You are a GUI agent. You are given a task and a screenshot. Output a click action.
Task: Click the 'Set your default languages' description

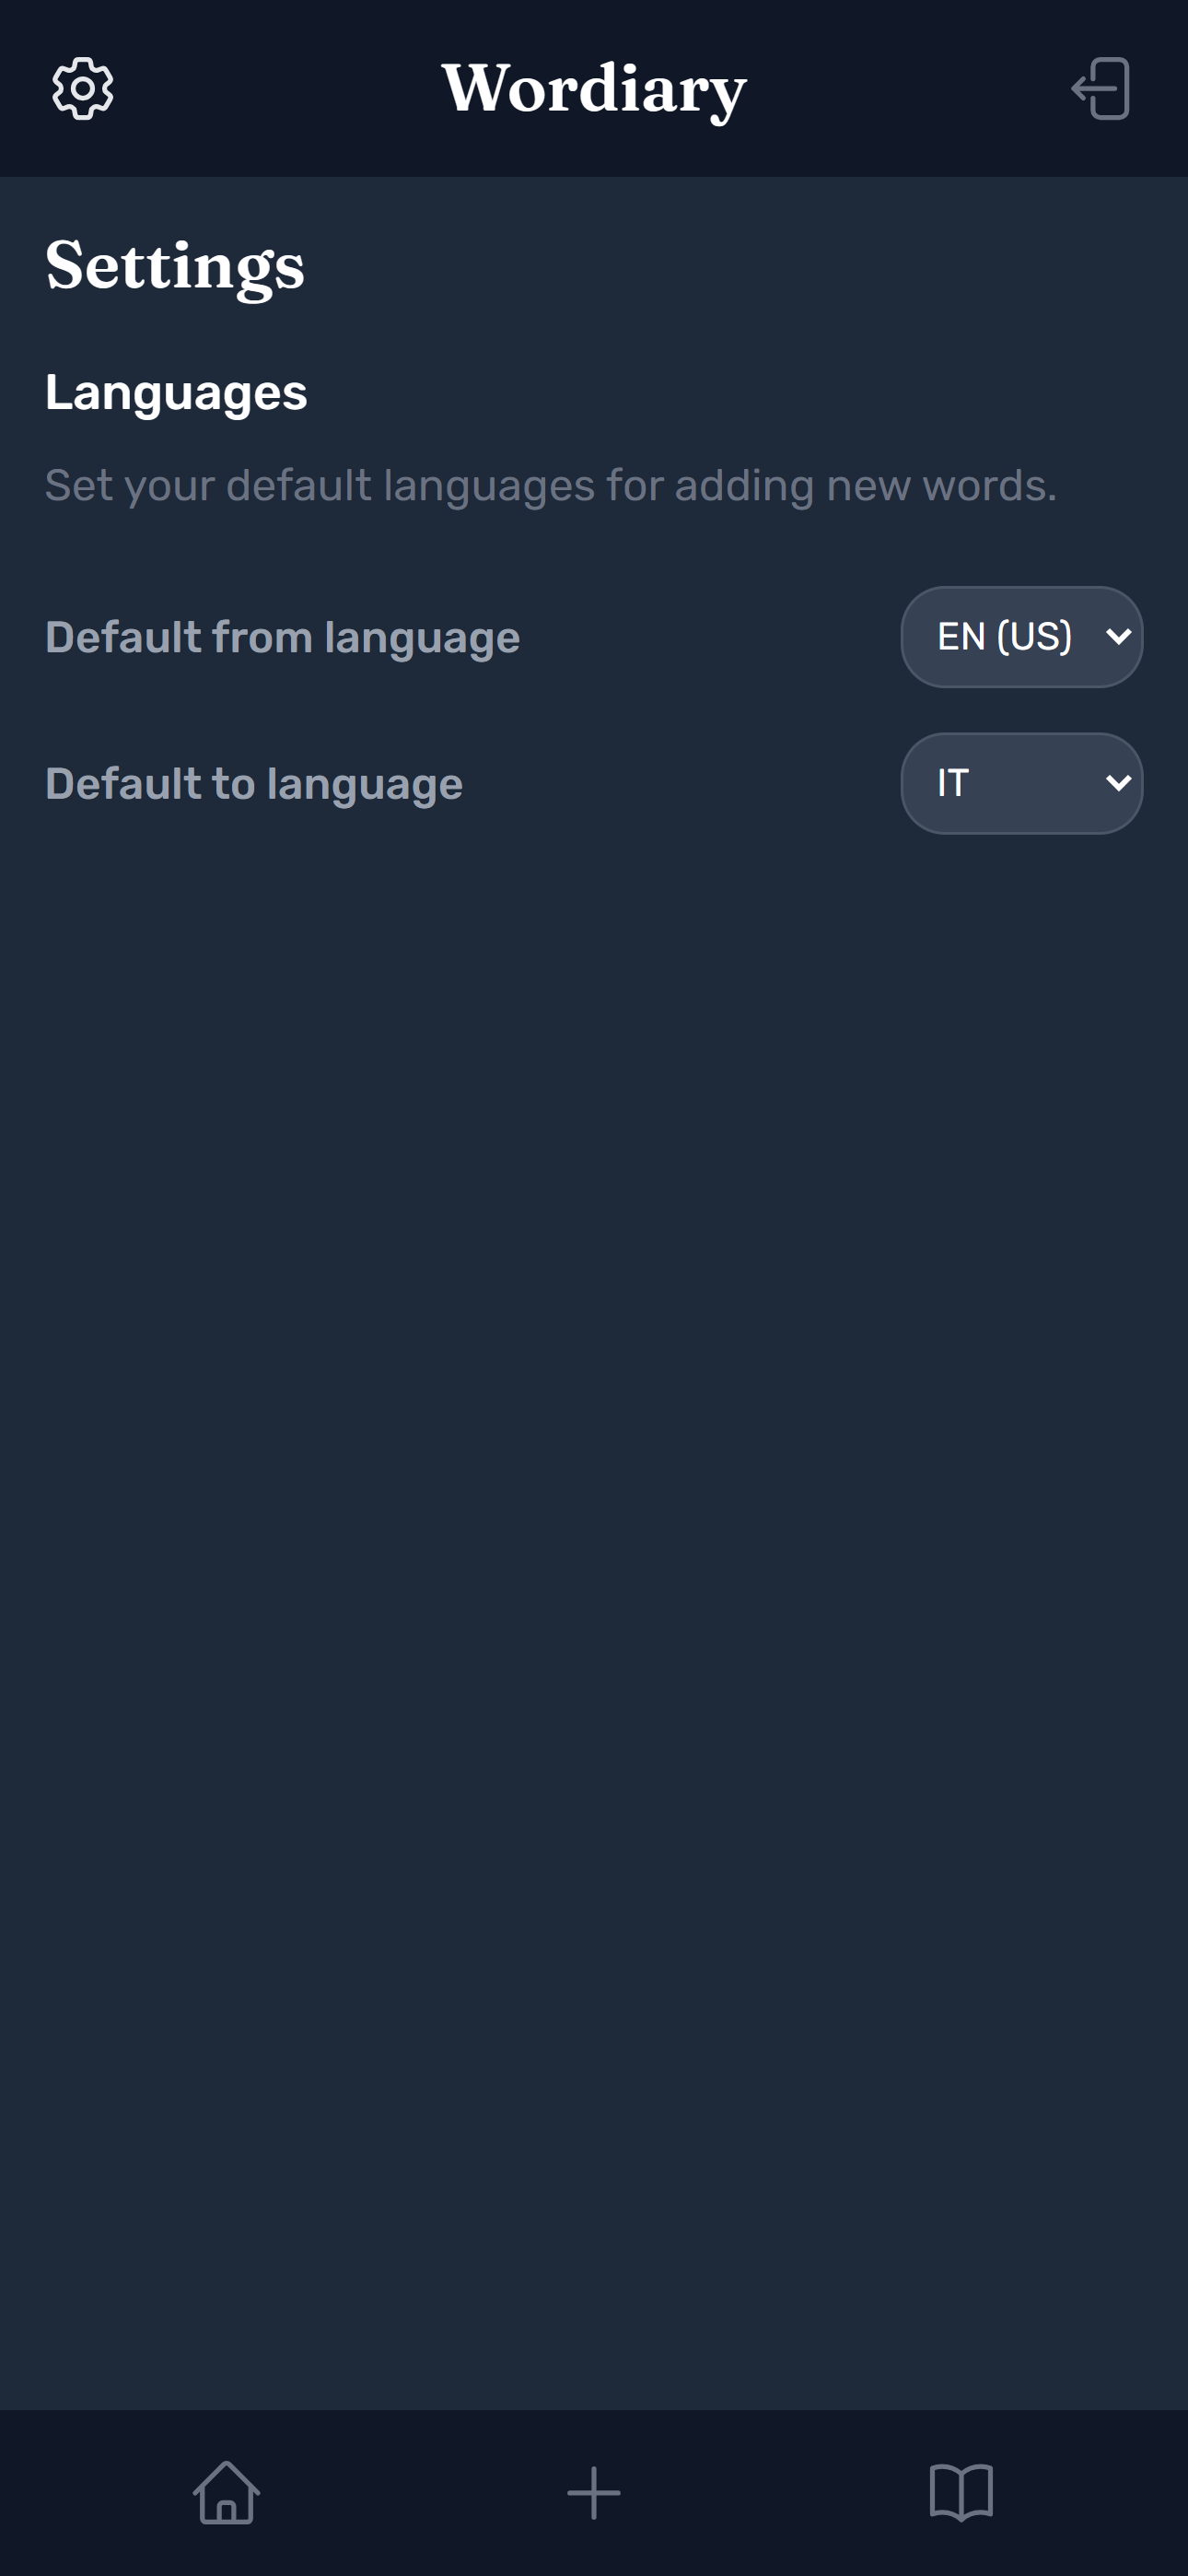[550, 486]
